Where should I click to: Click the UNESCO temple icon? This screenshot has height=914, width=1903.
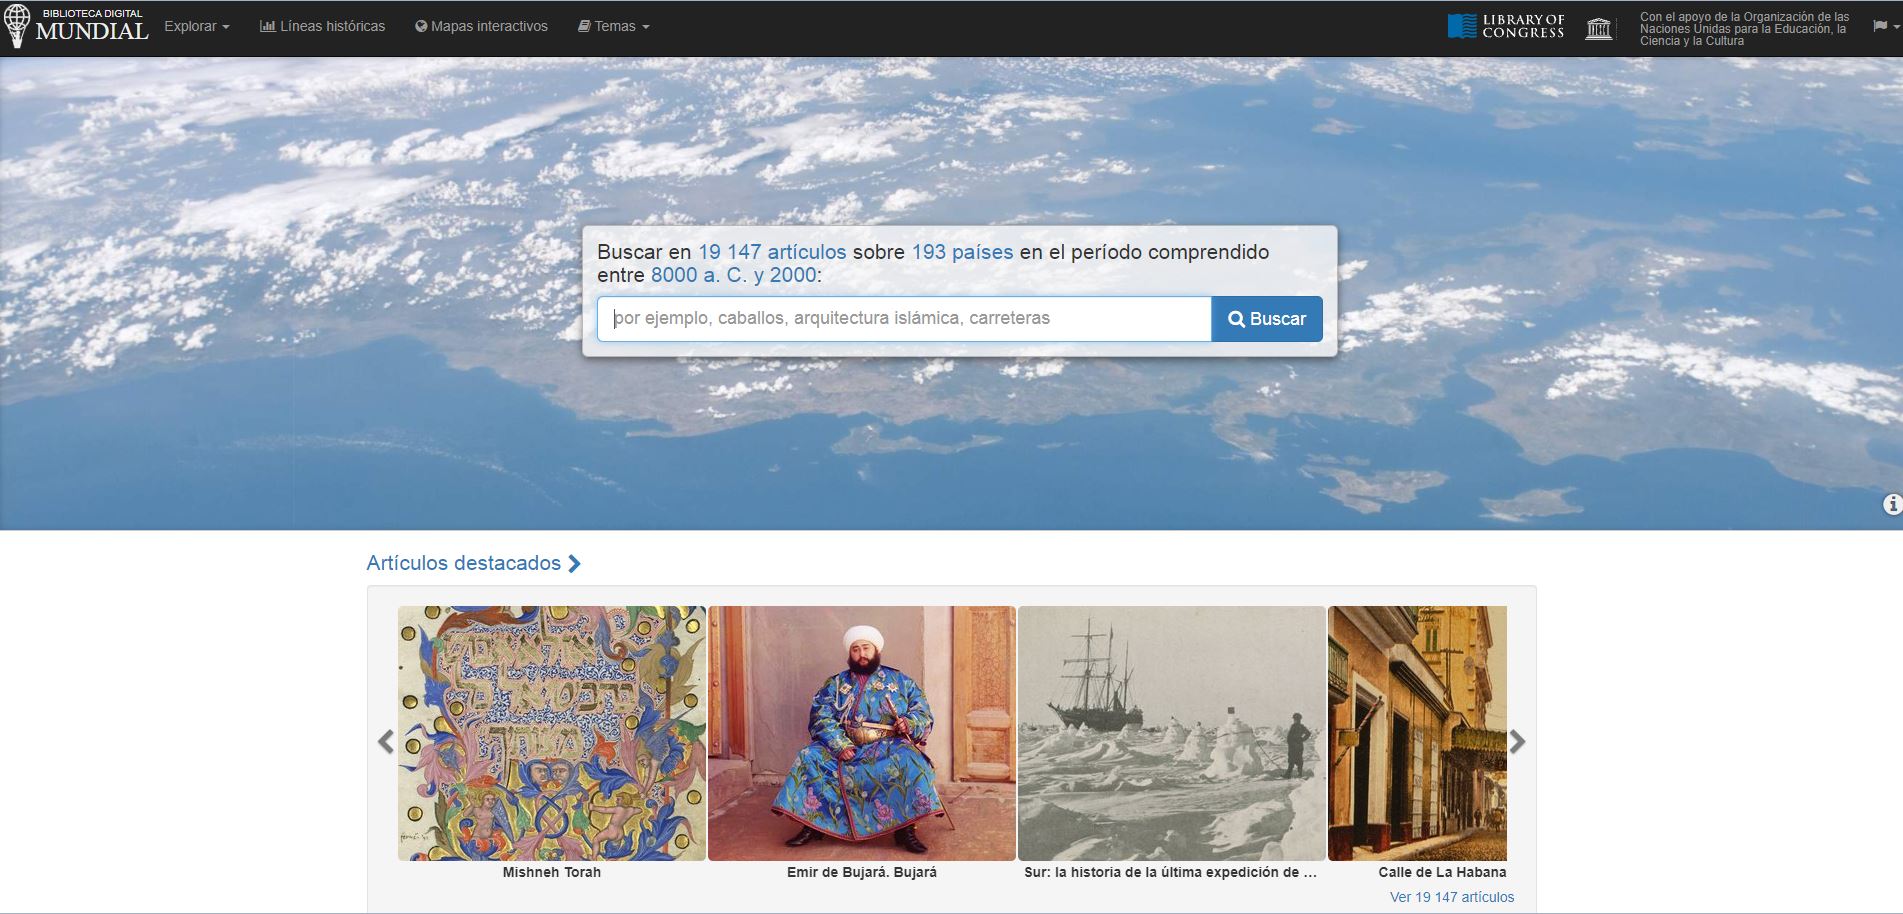1598,28
